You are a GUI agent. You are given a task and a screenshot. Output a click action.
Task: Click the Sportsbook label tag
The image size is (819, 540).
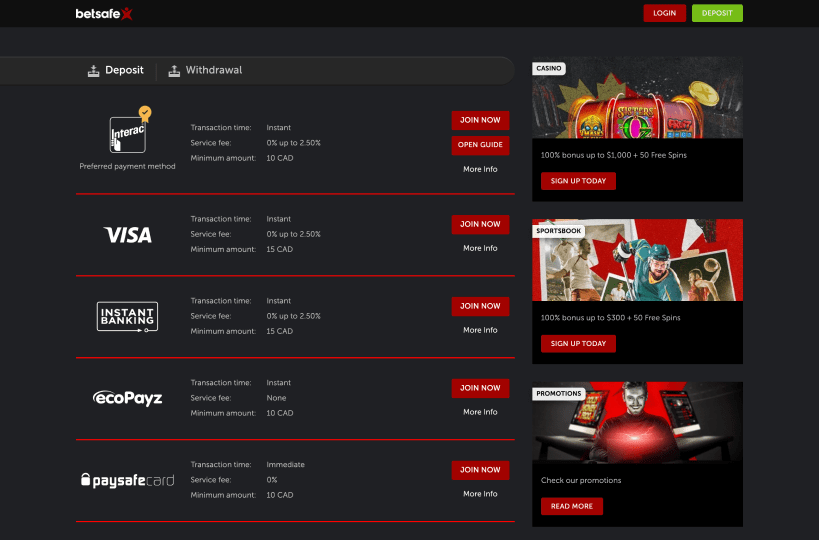[558, 231]
